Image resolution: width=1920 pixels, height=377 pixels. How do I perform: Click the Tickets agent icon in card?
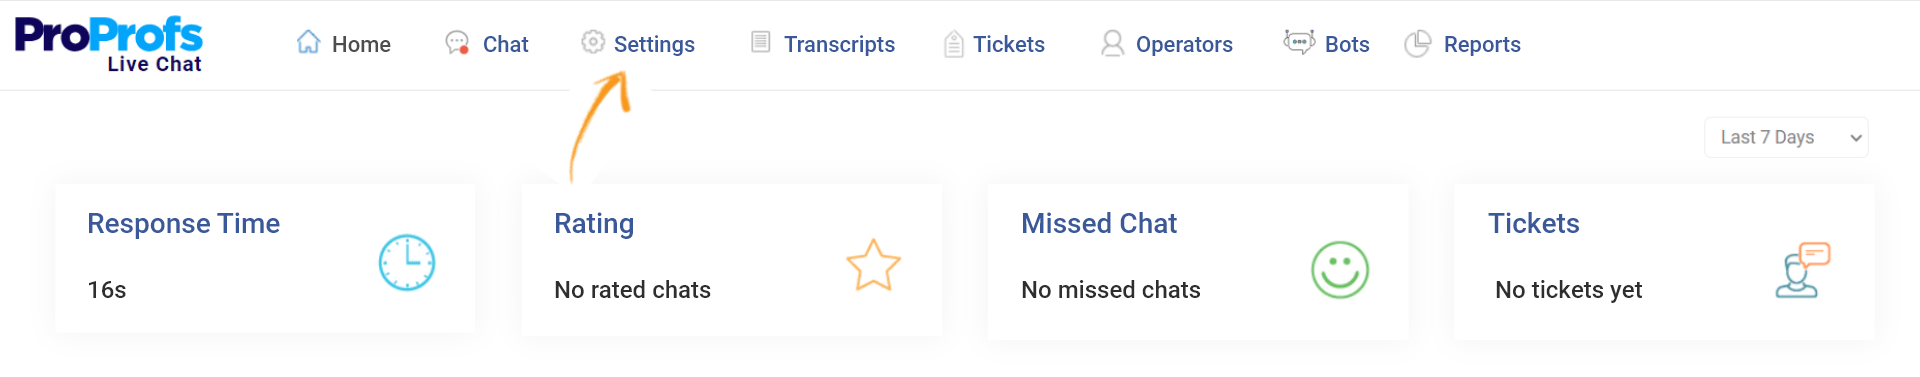[x=1802, y=270]
